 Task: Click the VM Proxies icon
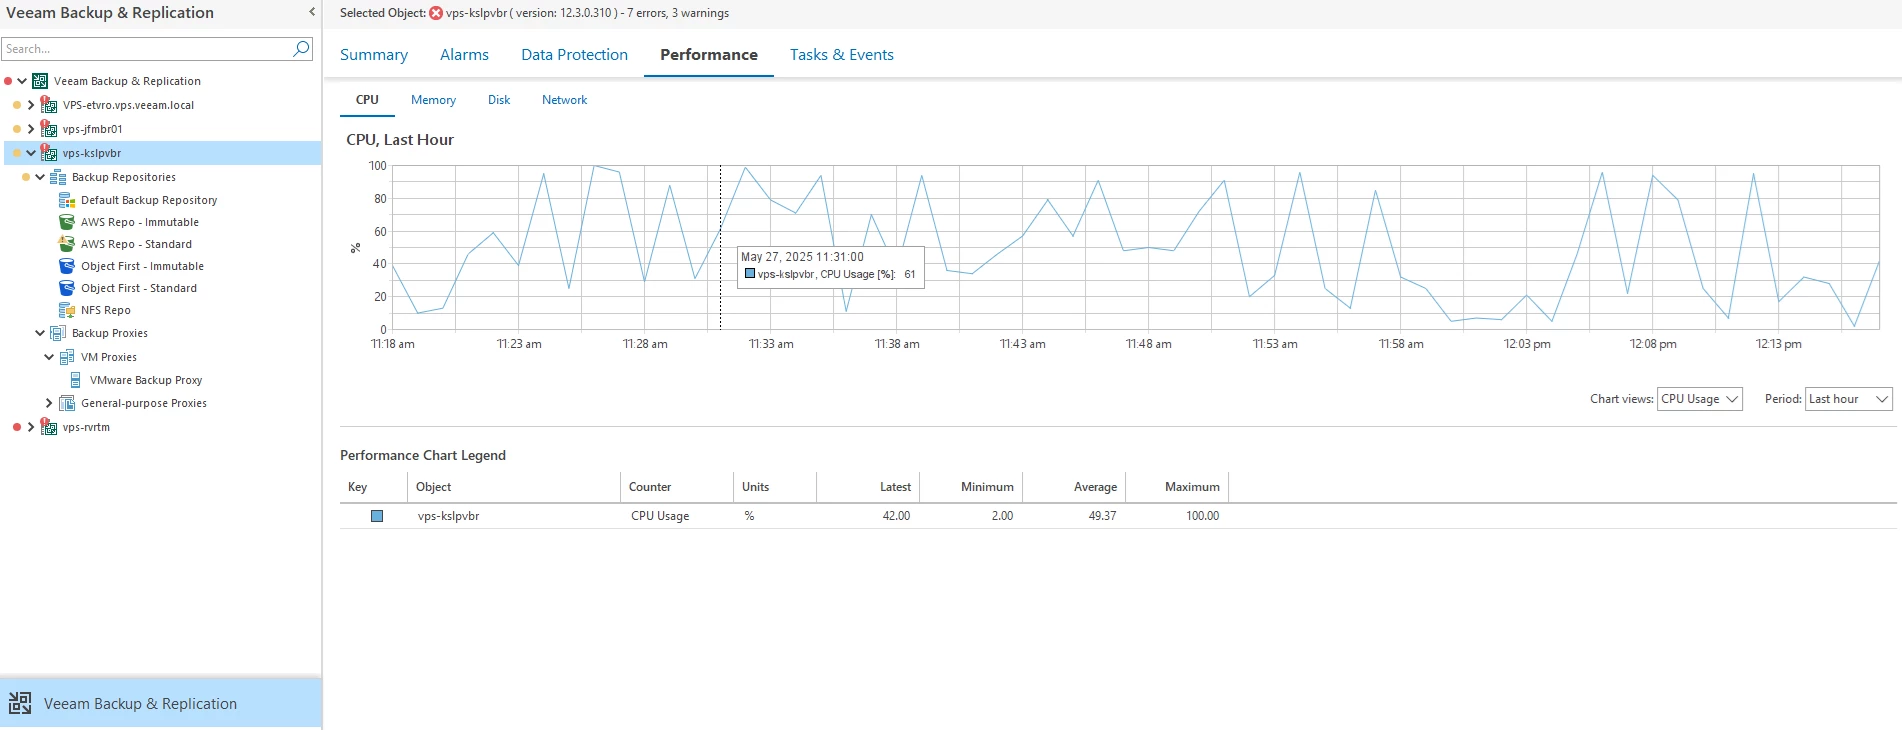[67, 357]
